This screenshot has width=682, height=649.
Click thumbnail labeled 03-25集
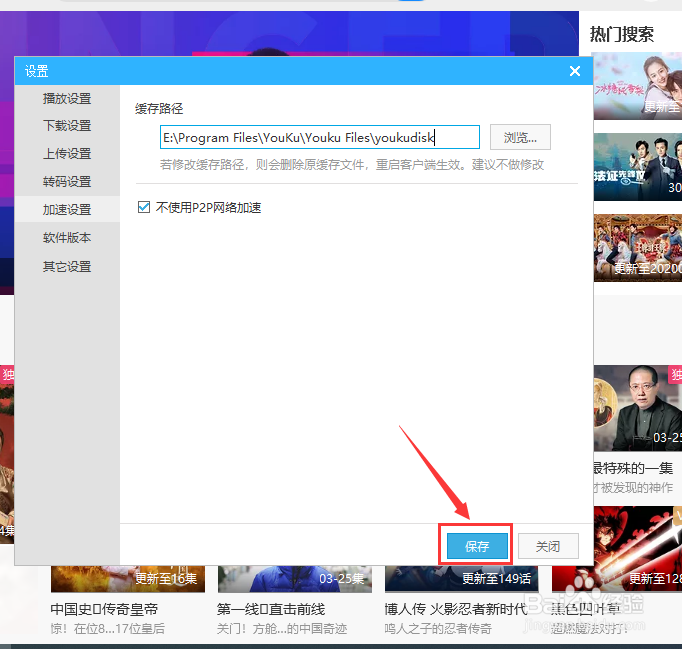295,579
